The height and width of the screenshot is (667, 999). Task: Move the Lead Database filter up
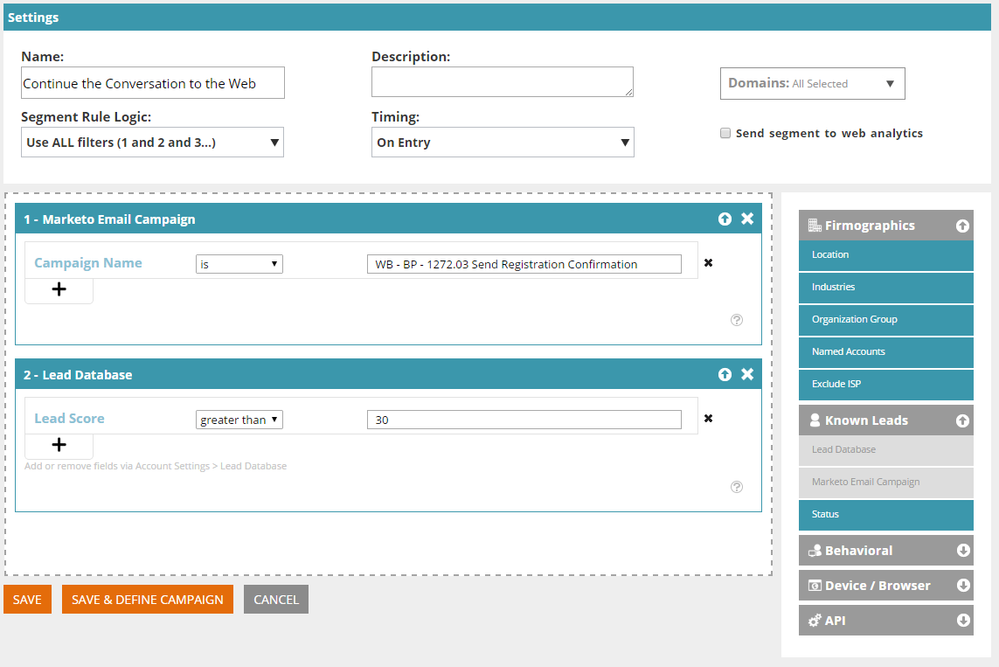pos(725,375)
